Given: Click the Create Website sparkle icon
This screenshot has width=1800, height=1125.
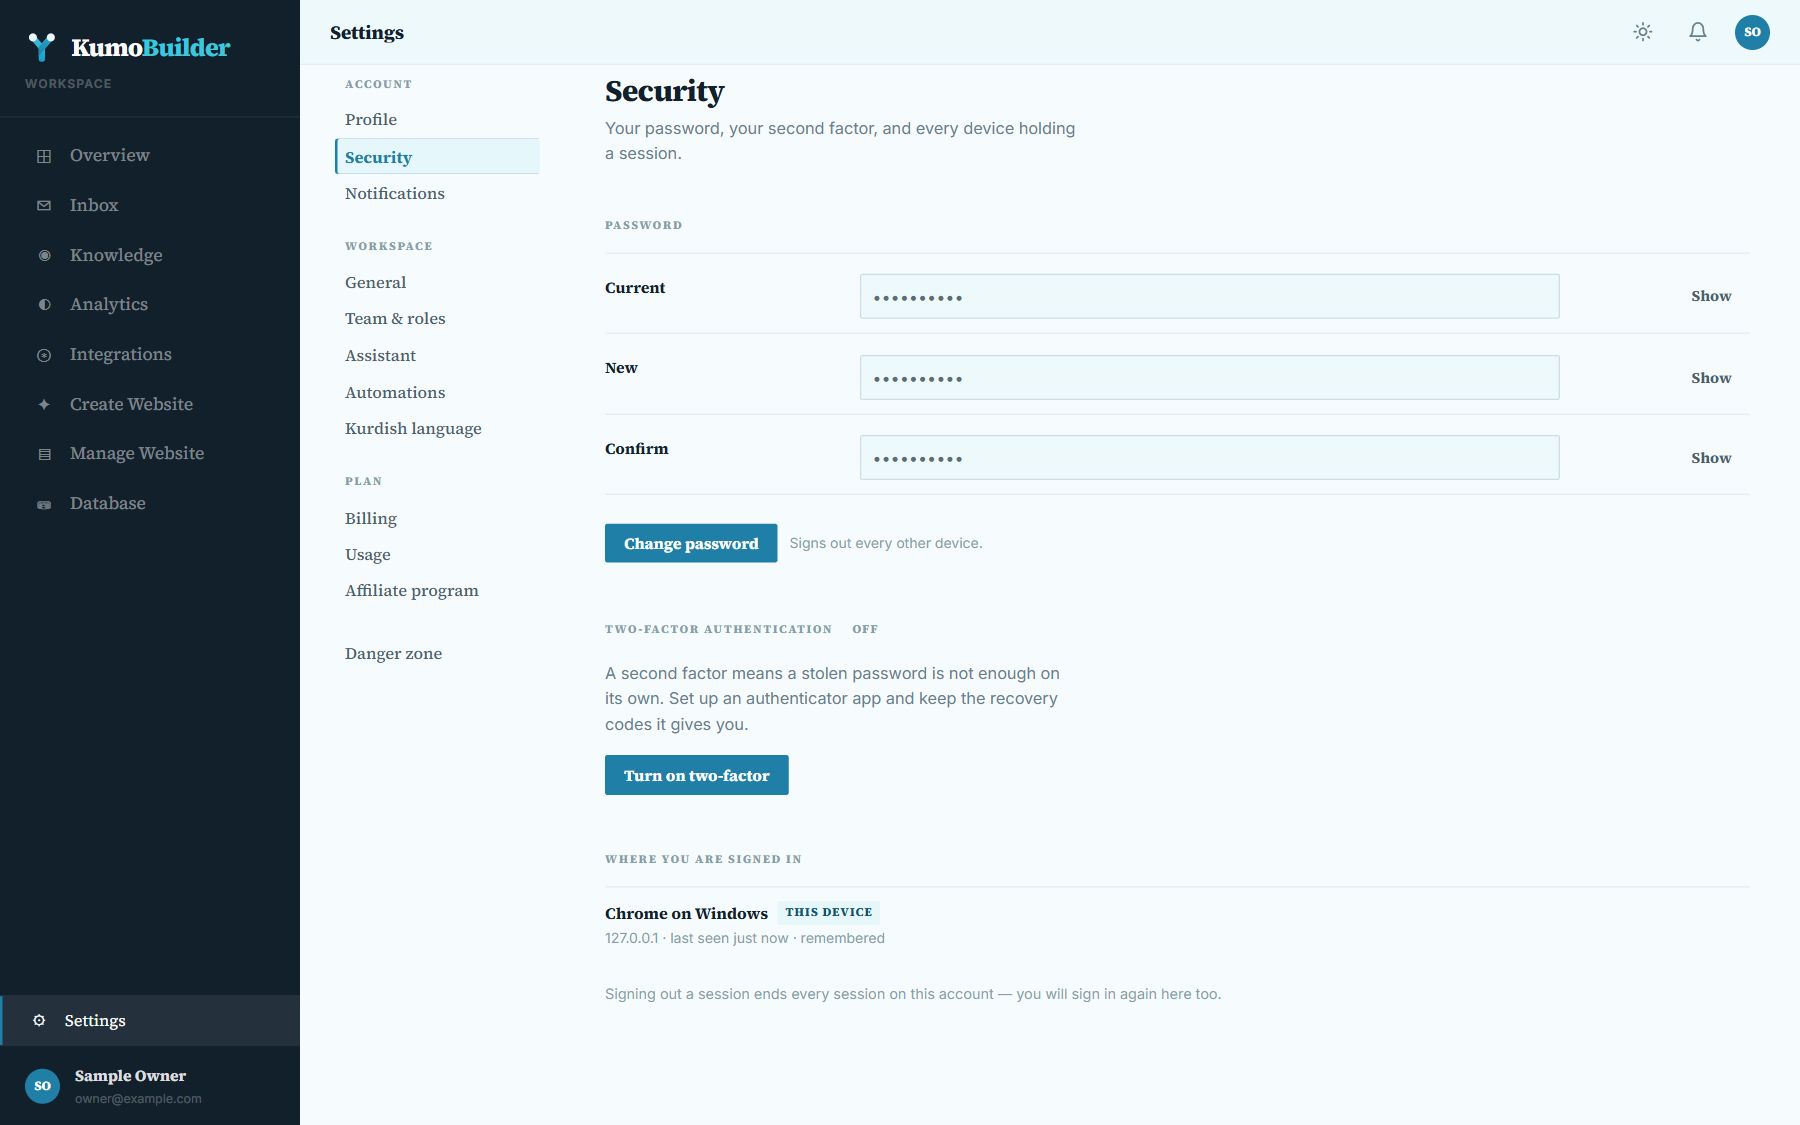Looking at the screenshot, I should click(44, 405).
